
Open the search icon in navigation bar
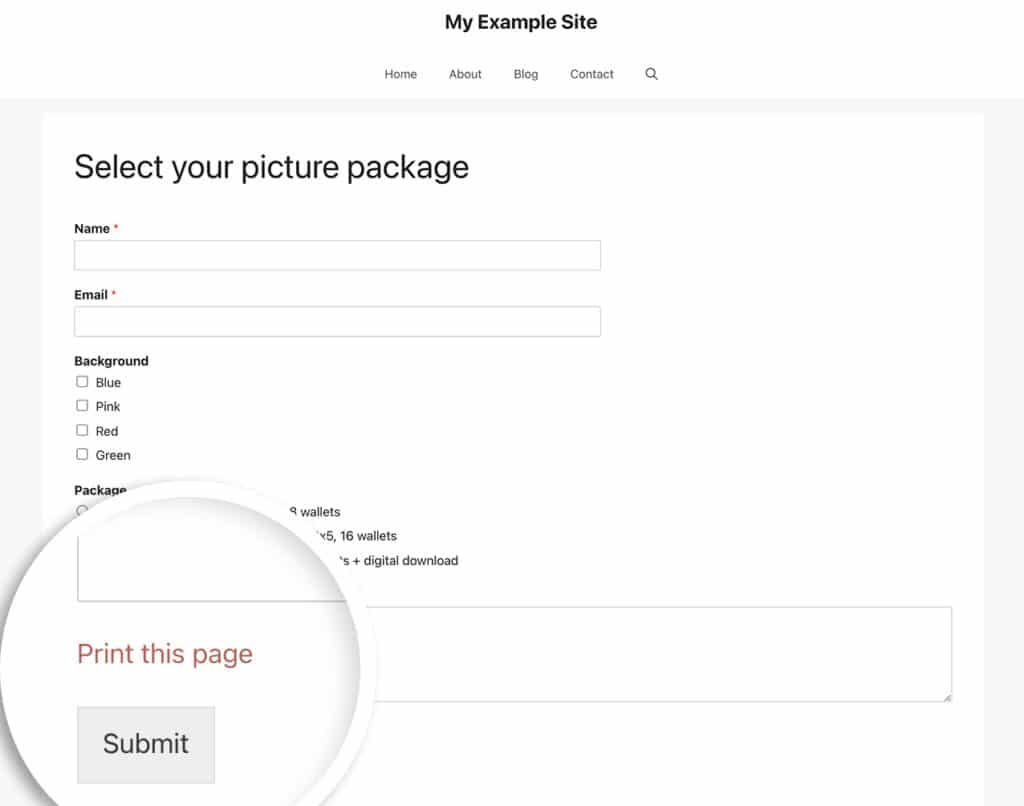(x=651, y=73)
